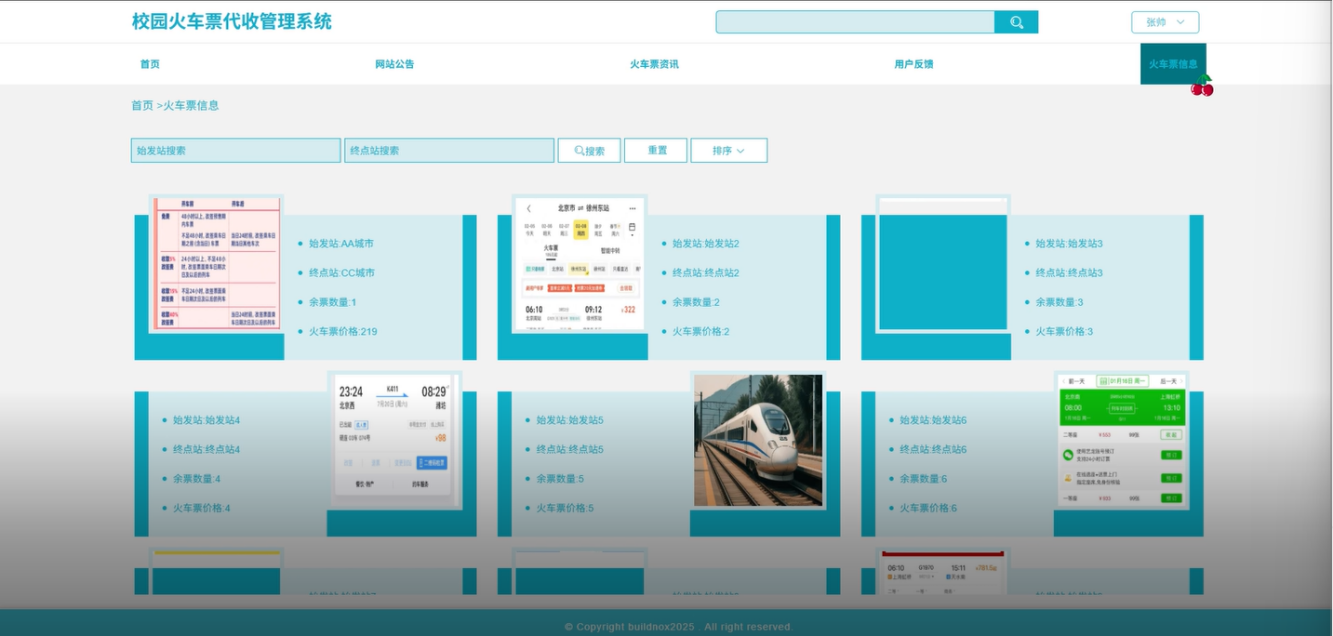Click the site title 校园火车票代收管理系统

click(232, 22)
